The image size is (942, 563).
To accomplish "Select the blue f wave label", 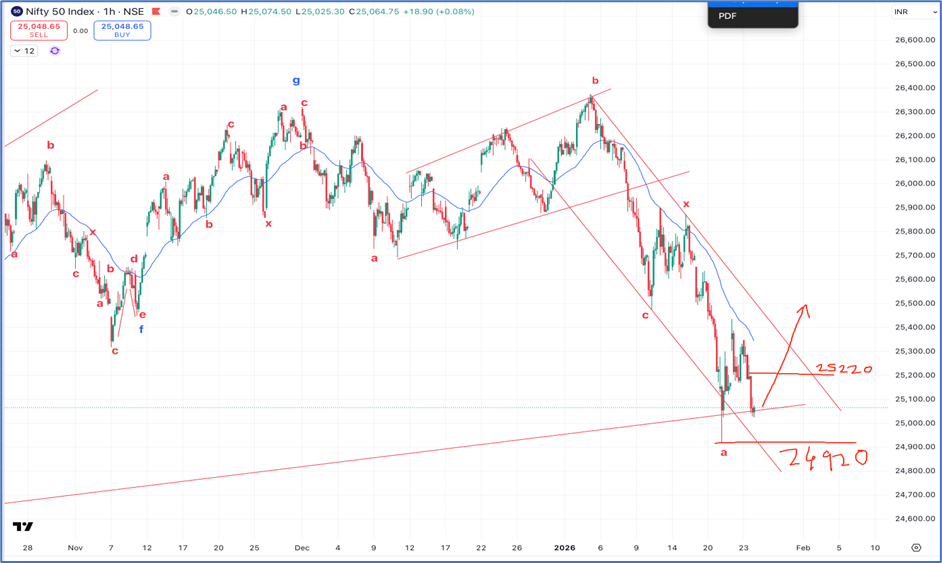I will (141, 329).
